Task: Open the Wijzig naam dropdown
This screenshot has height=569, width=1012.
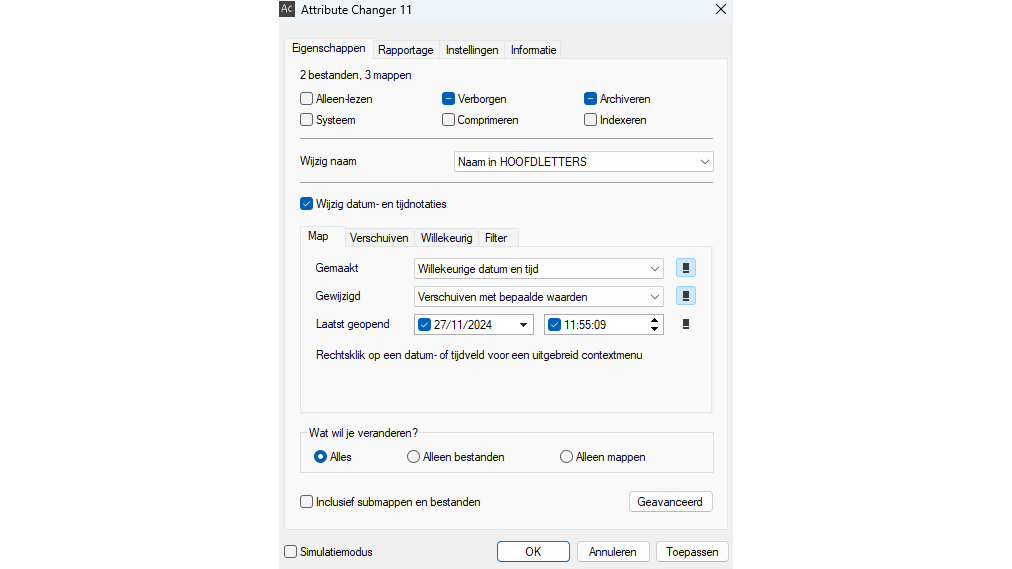Action: coord(583,162)
